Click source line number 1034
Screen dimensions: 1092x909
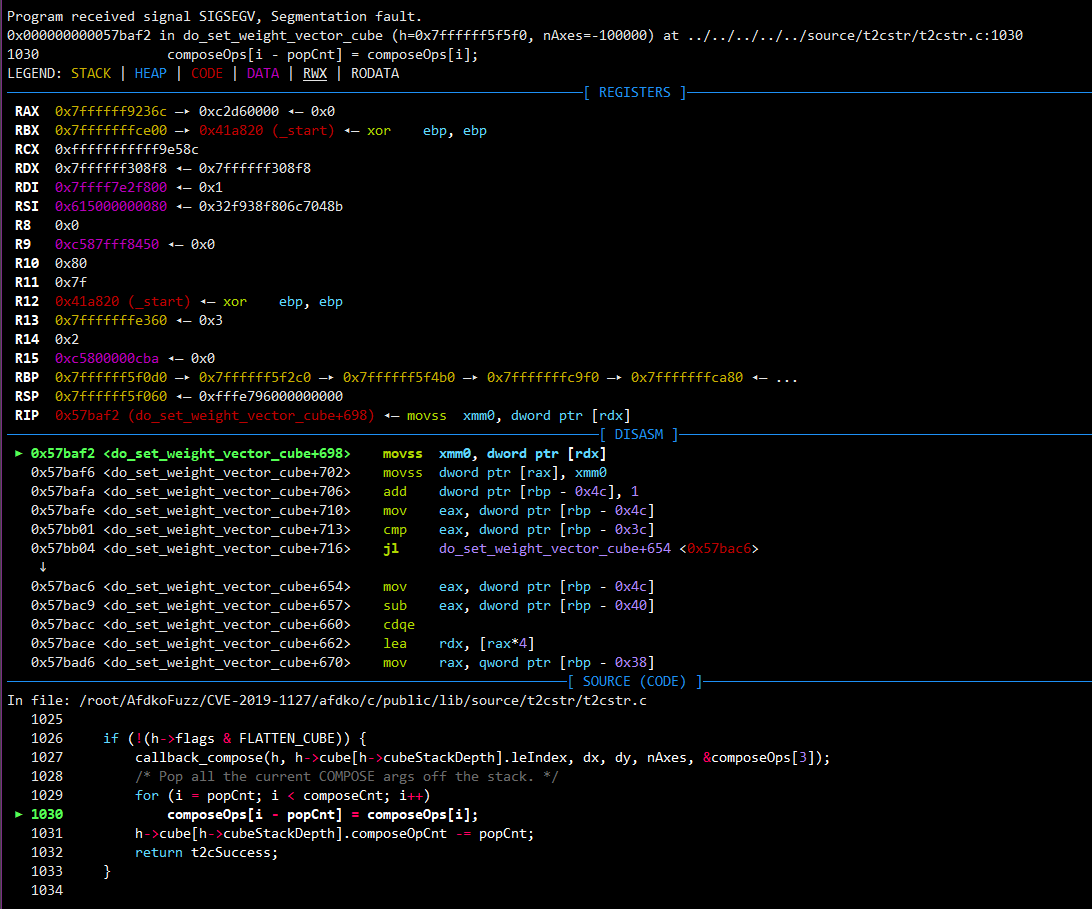47,890
